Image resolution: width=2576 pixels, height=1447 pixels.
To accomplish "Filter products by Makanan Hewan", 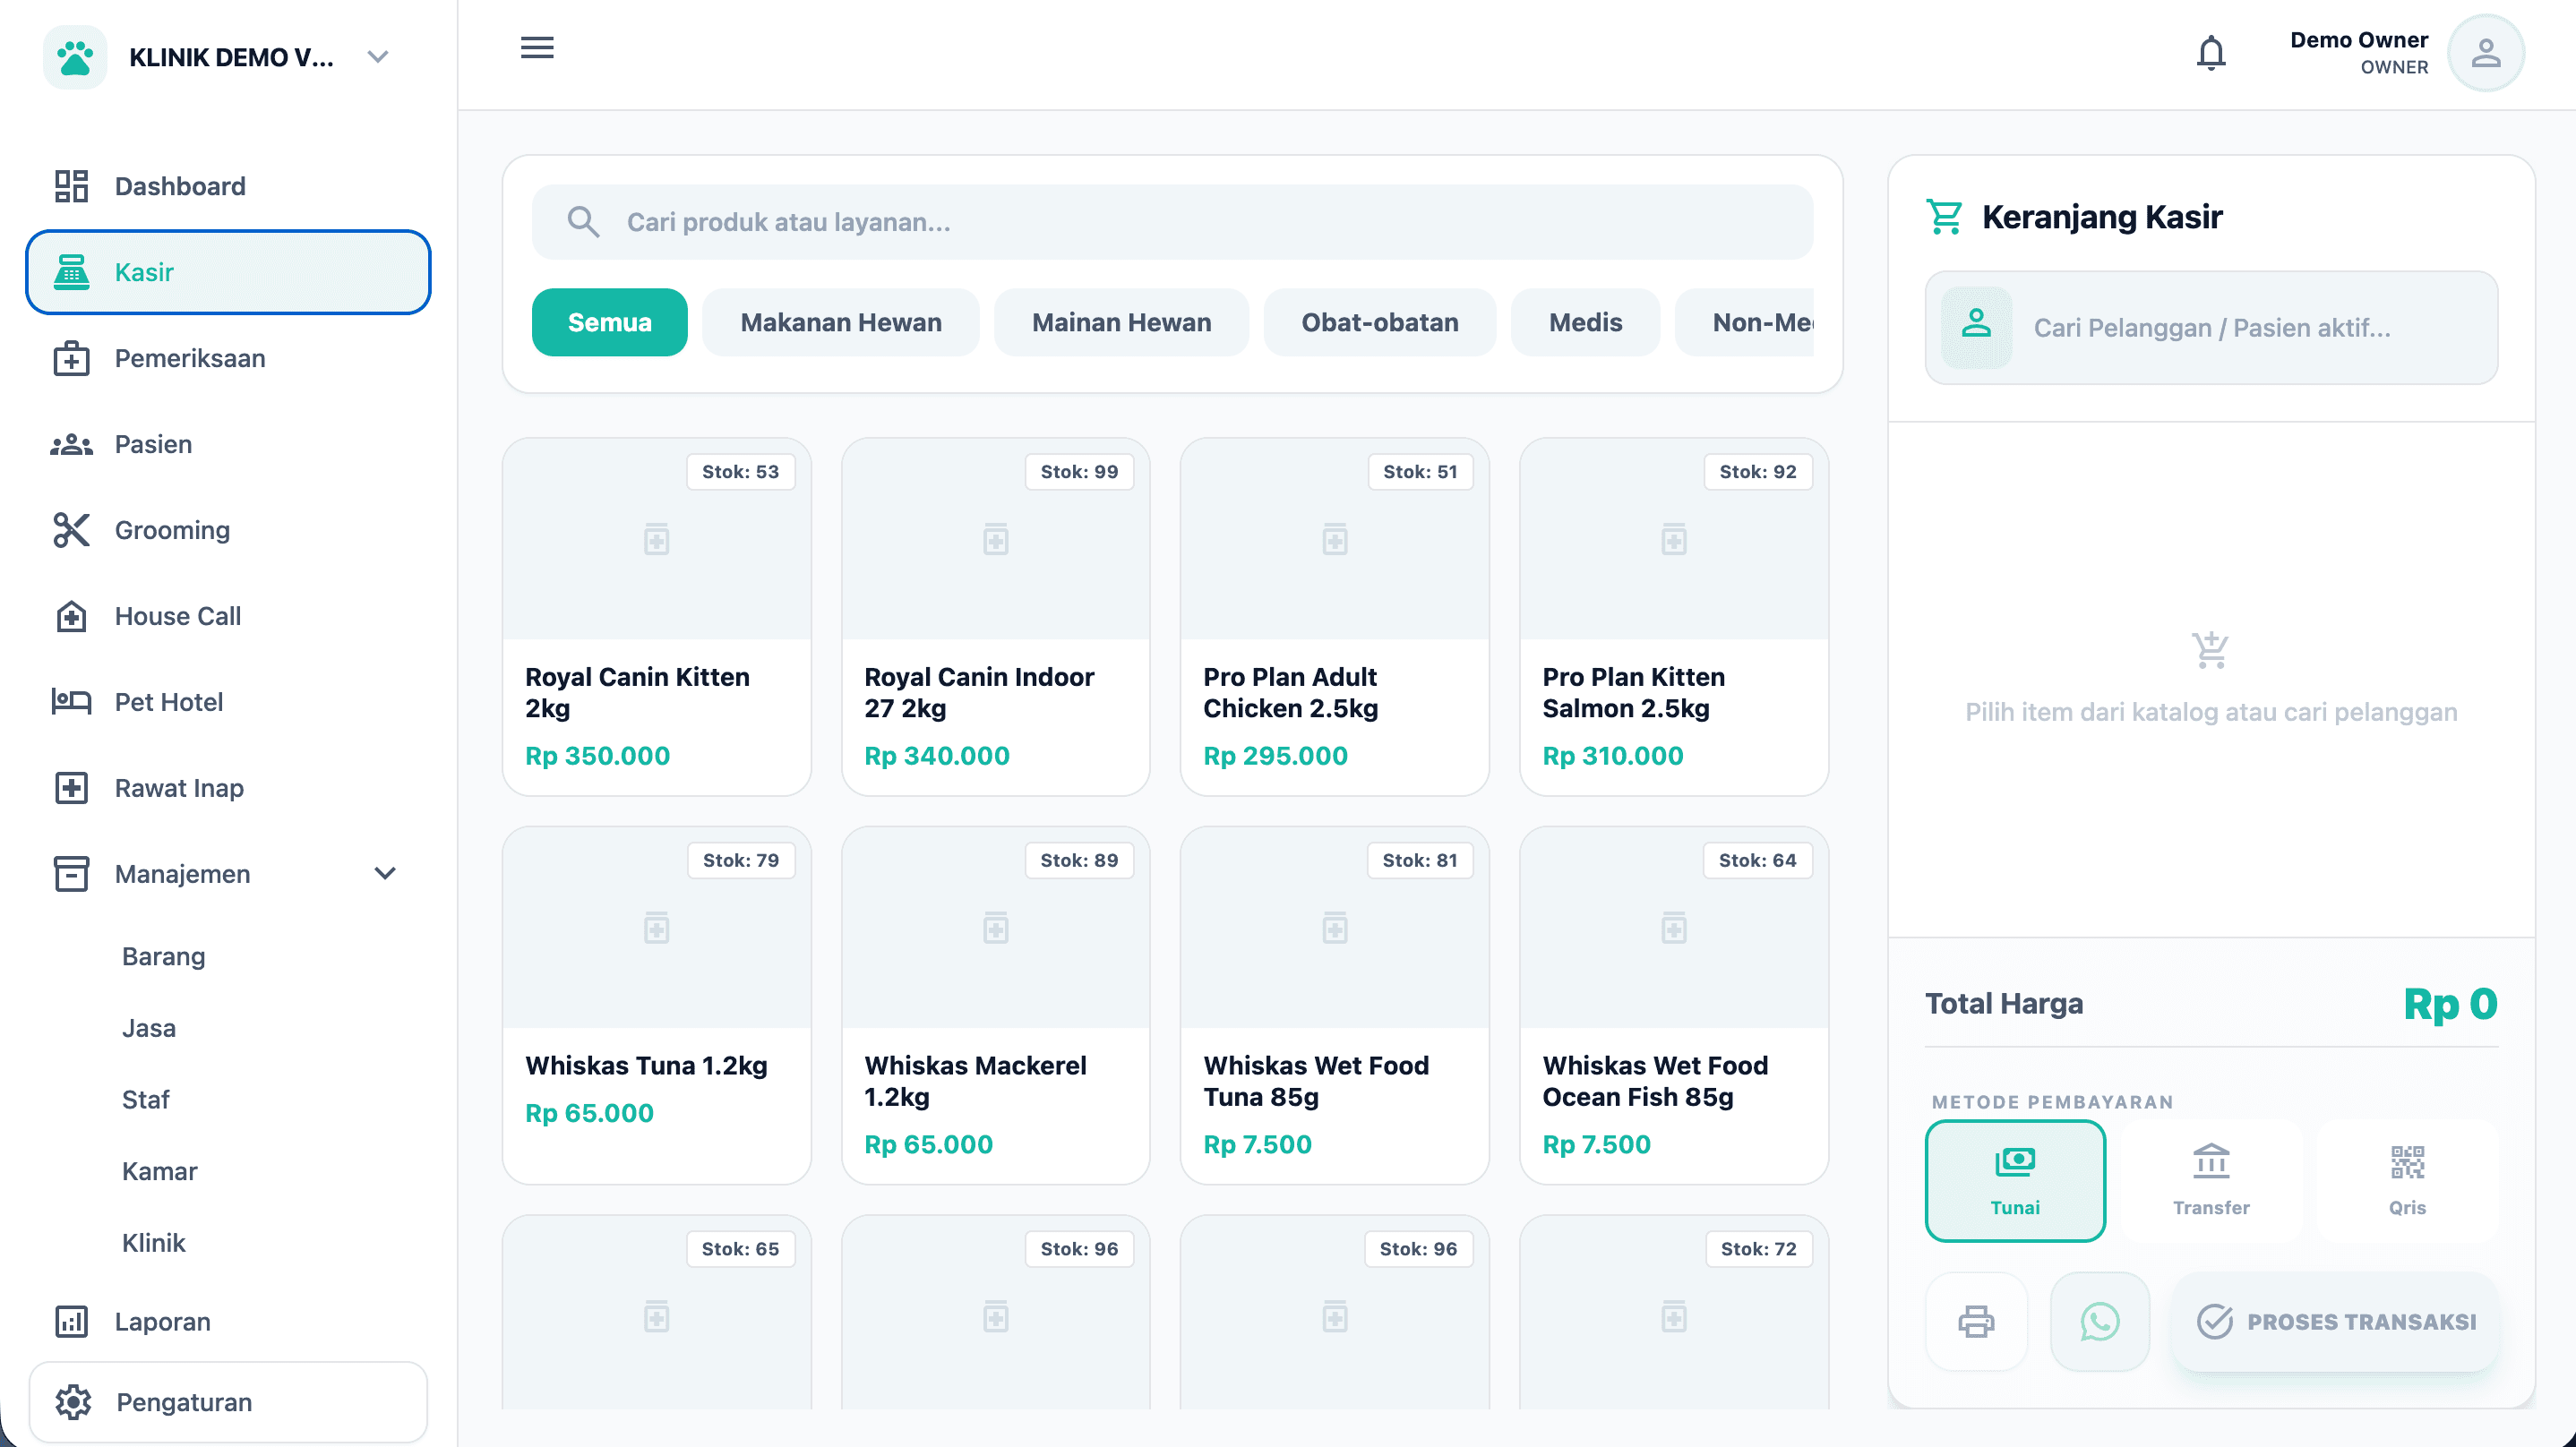I will tap(841, 322).
